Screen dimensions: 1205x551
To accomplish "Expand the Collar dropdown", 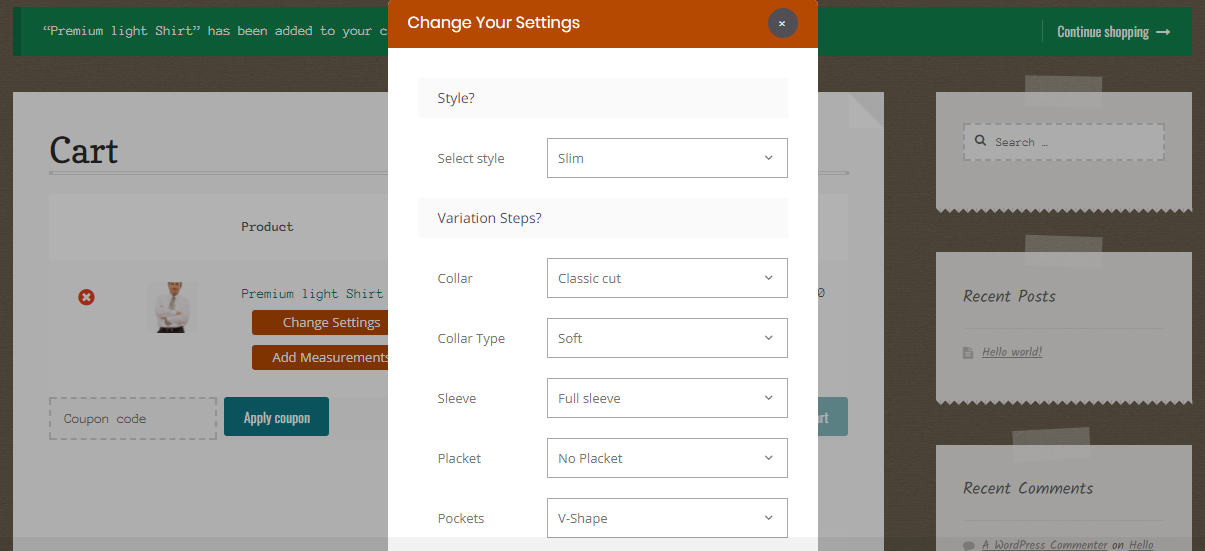I will [x=667, y=278].
